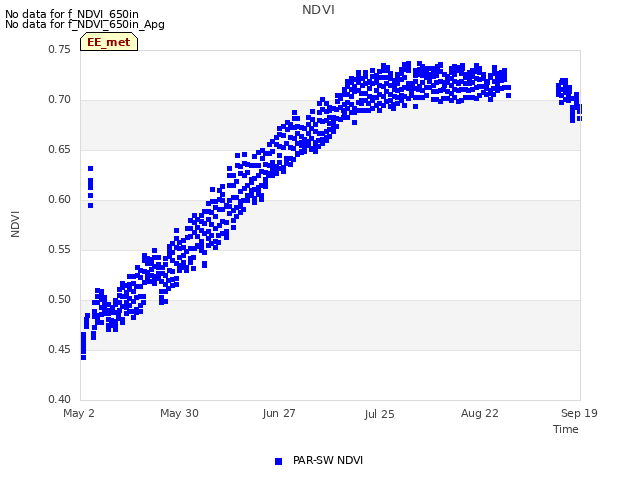This screenshot has height=480, width=640.
Task: Click the 0.60 y-axis tick label
Action: point(59,200)
